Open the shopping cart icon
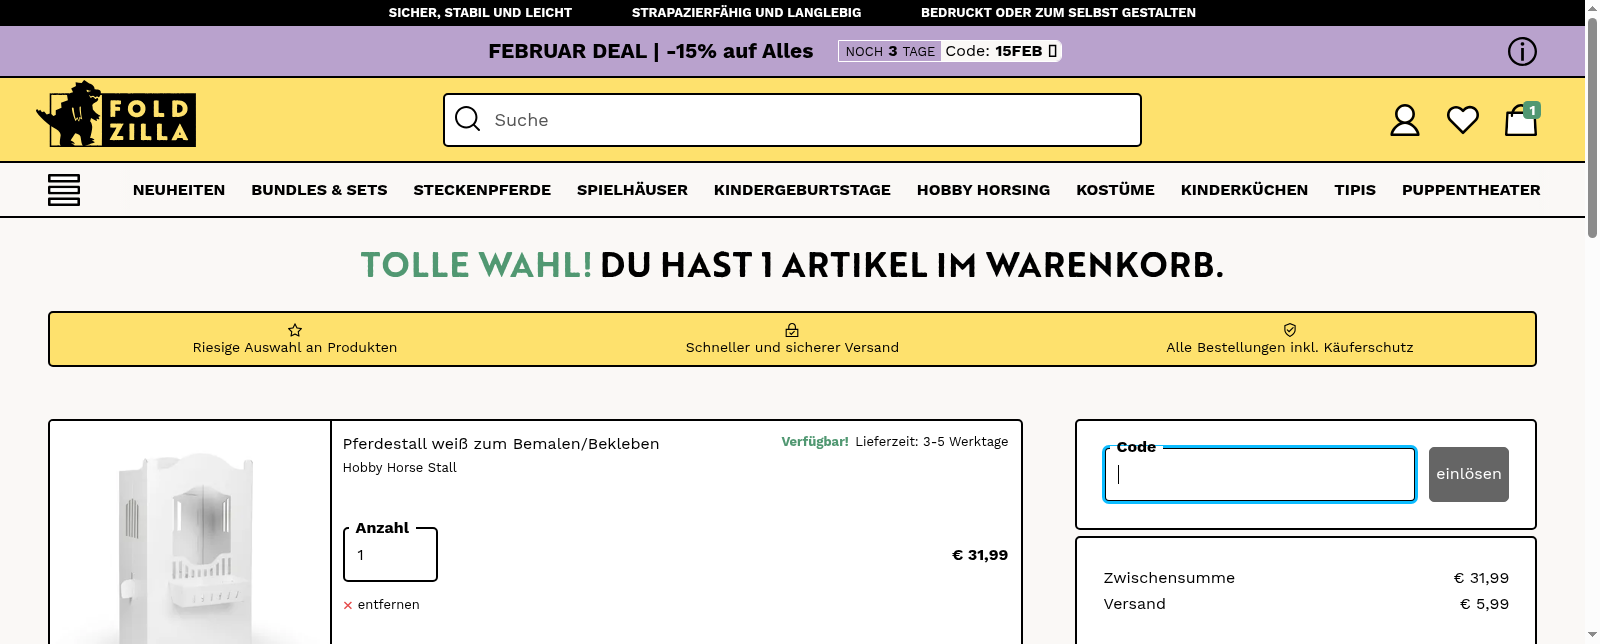Viewport: 1600px width, 644px height. [1521, 120]
